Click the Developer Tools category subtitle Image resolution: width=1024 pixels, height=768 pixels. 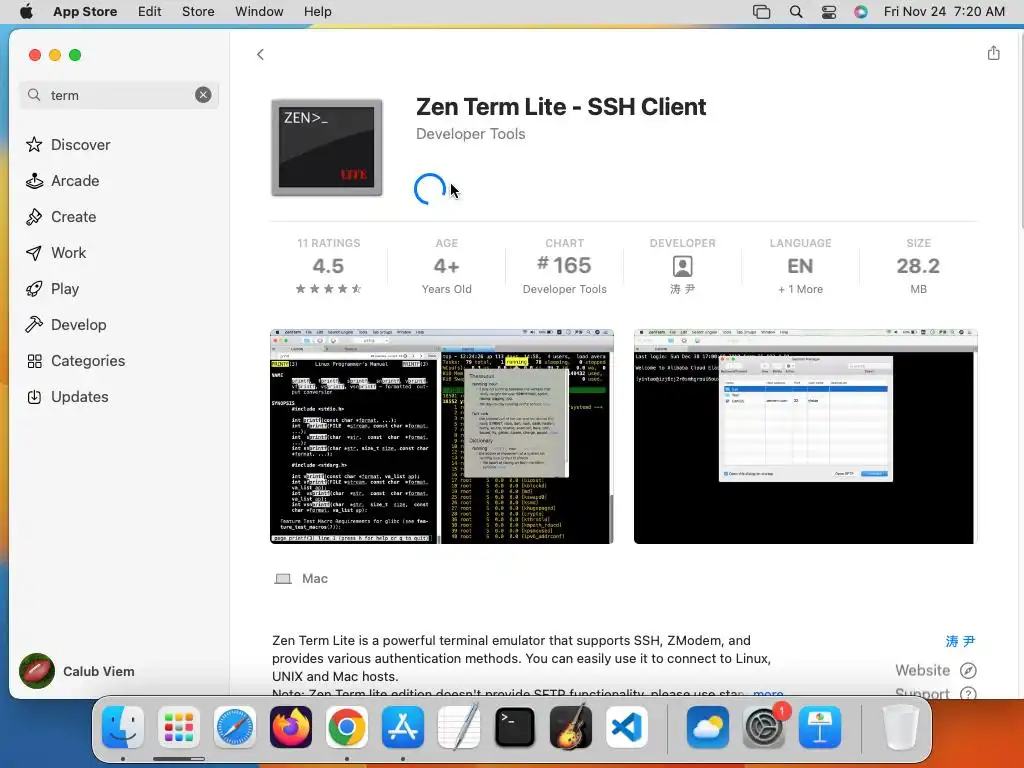470,134
